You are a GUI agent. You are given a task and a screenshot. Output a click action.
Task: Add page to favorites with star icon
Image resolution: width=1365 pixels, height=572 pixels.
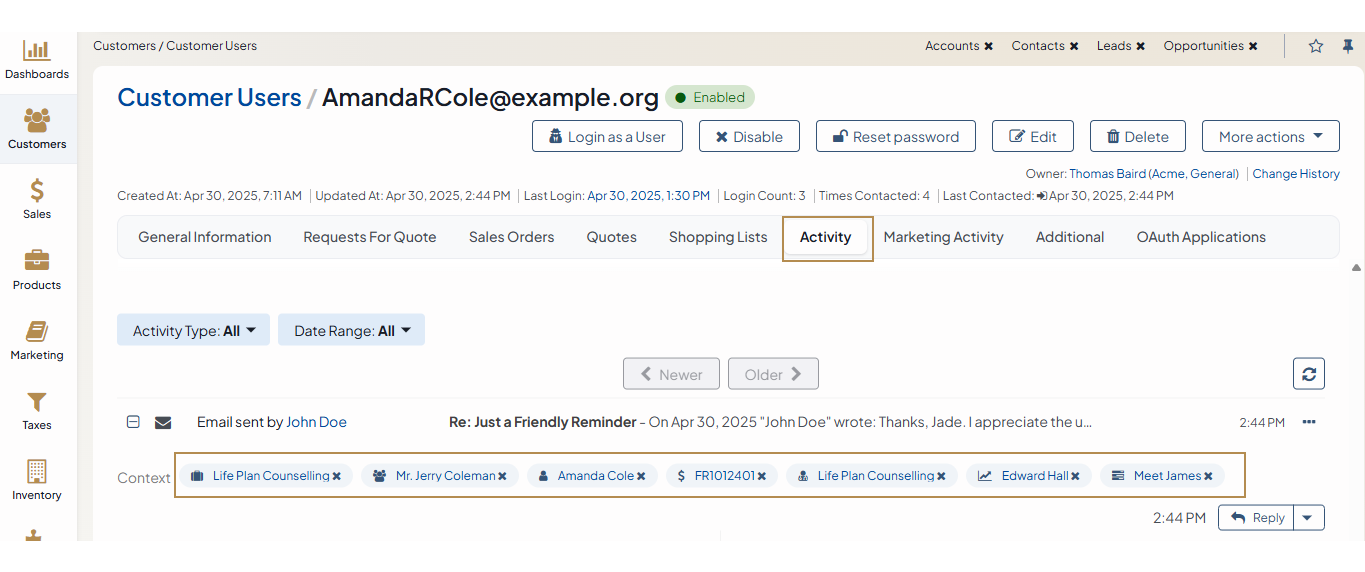[x=1316, y=46]
